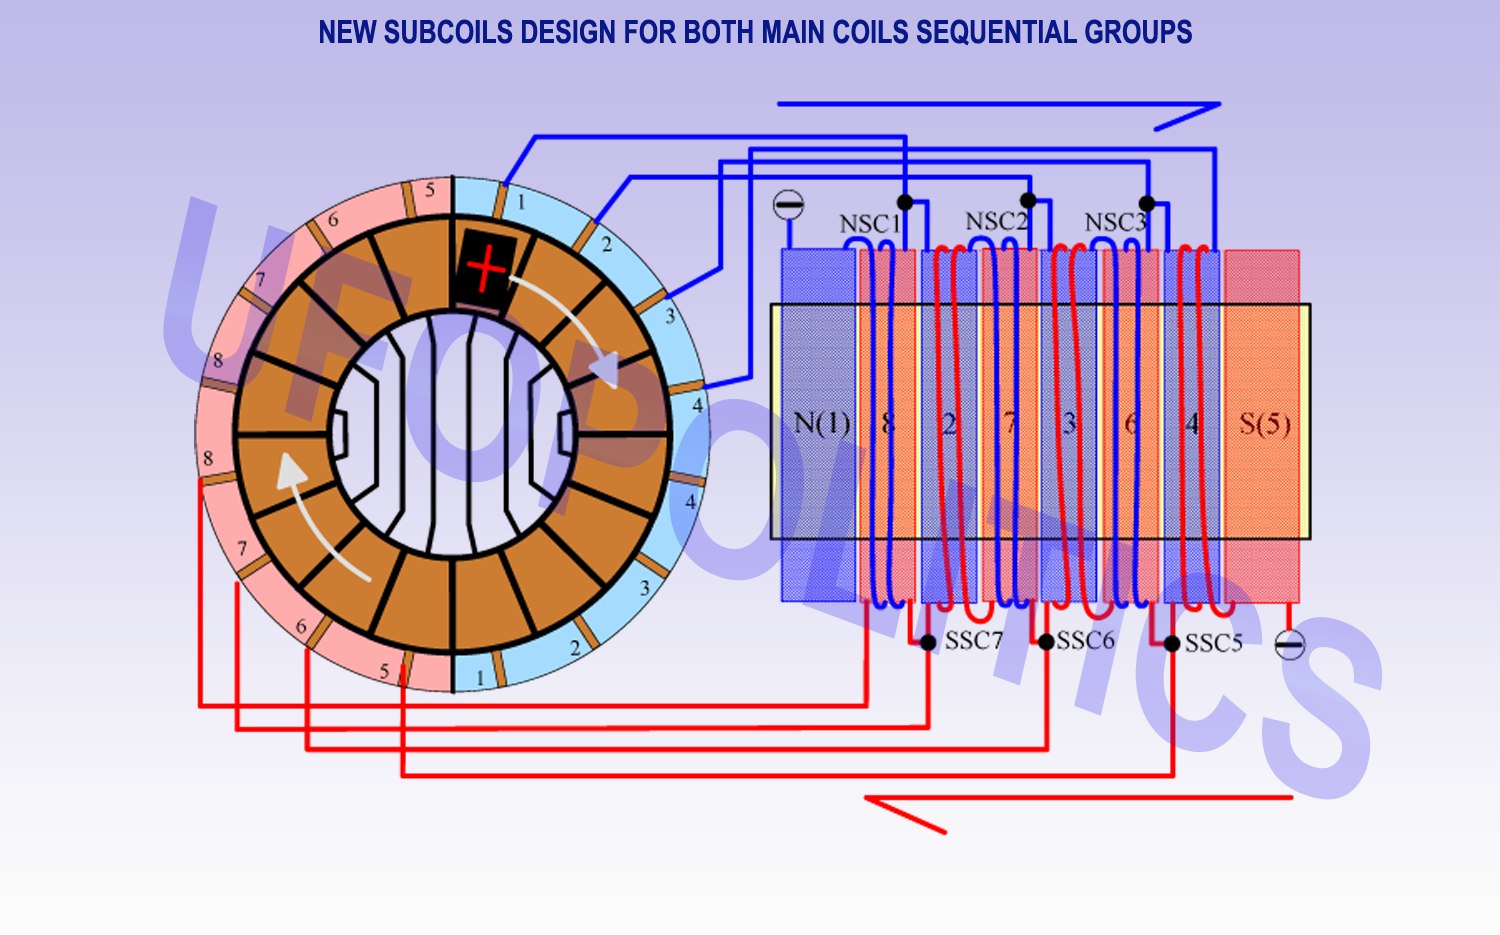This screenshot has height=935, width=1500.
Task: Click coil section number 4 next to S(5)
Action: 1192,424
